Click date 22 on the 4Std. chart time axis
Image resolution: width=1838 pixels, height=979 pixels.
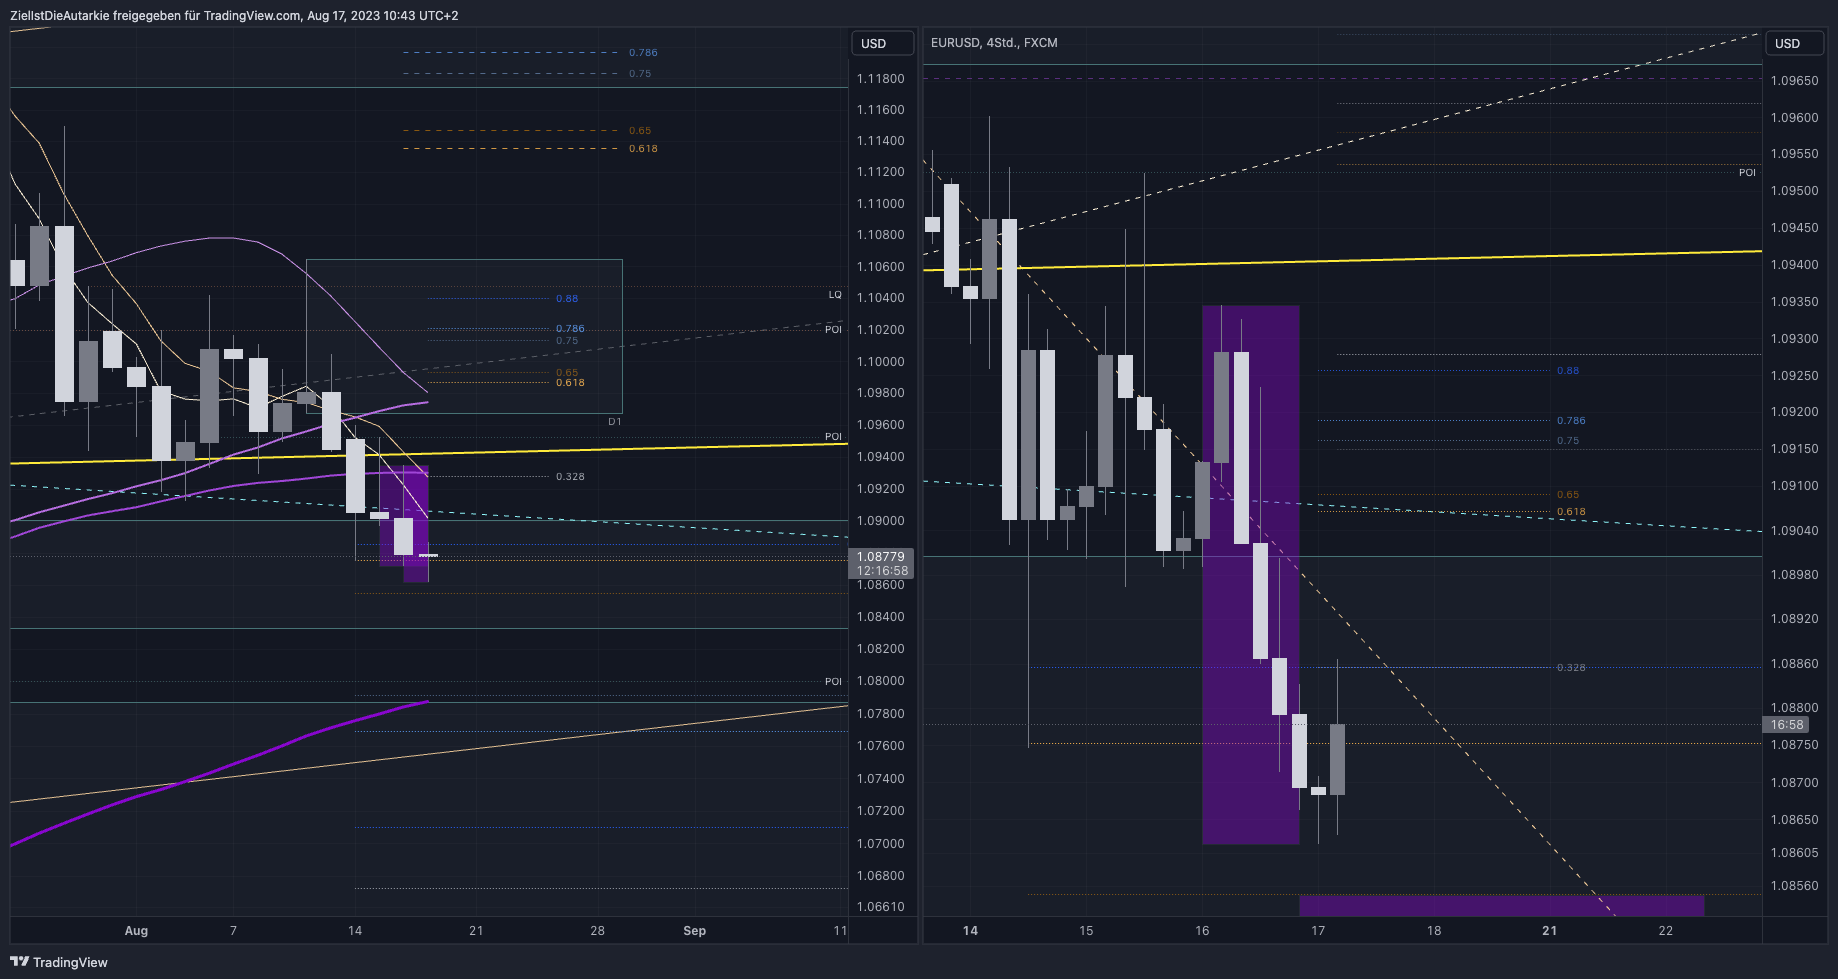pyautogui.click(x=1665, y=930)
